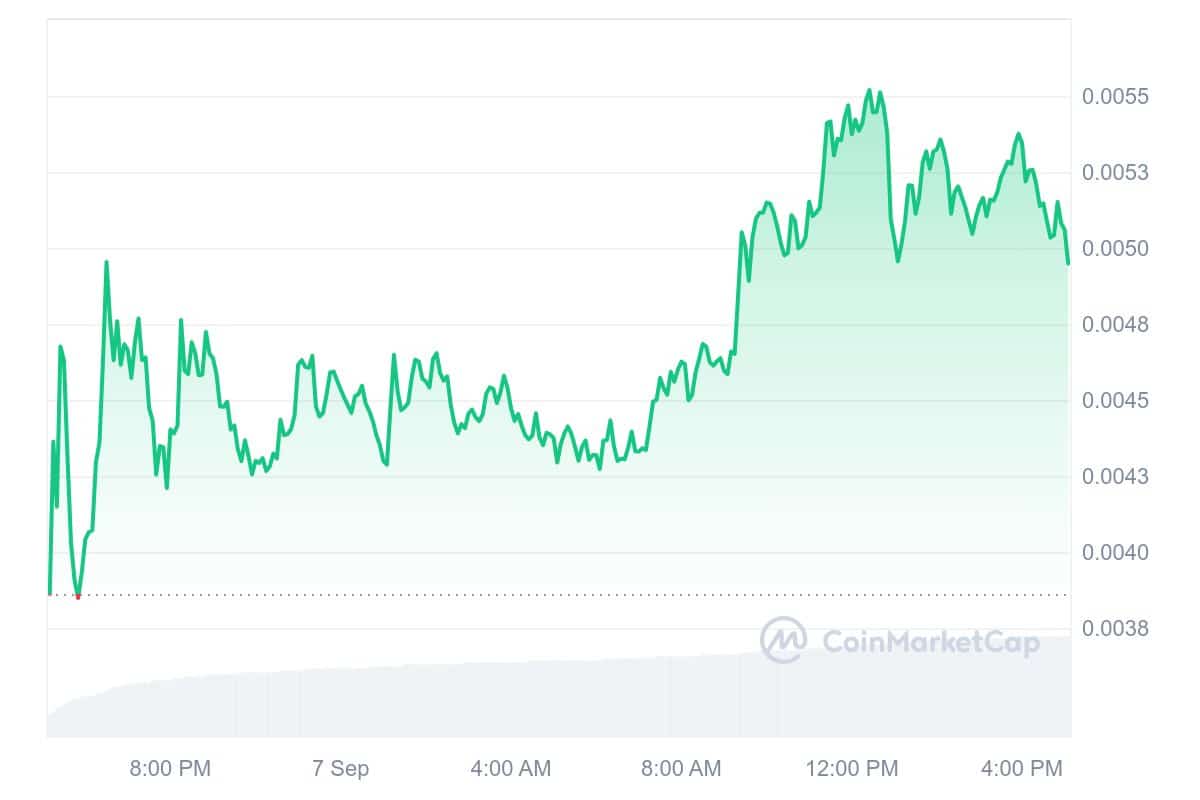Click the 0.0050 price axis label

coord(1115,249)
